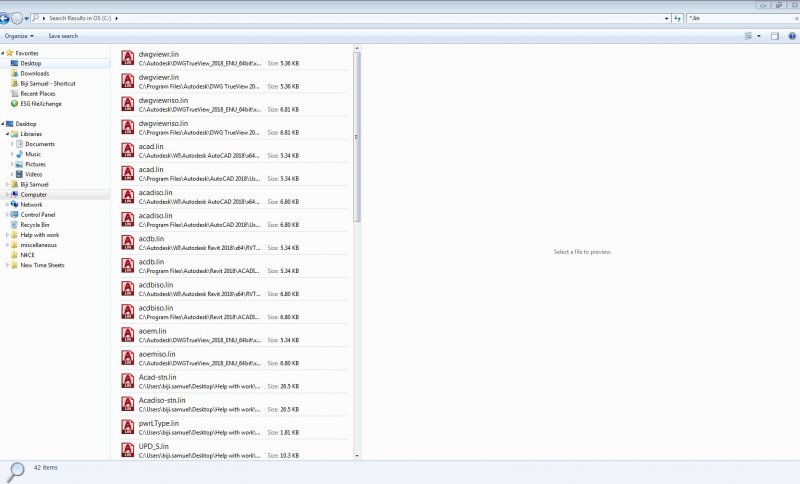Select the UPD_S.lin file icon

[128, 450]
